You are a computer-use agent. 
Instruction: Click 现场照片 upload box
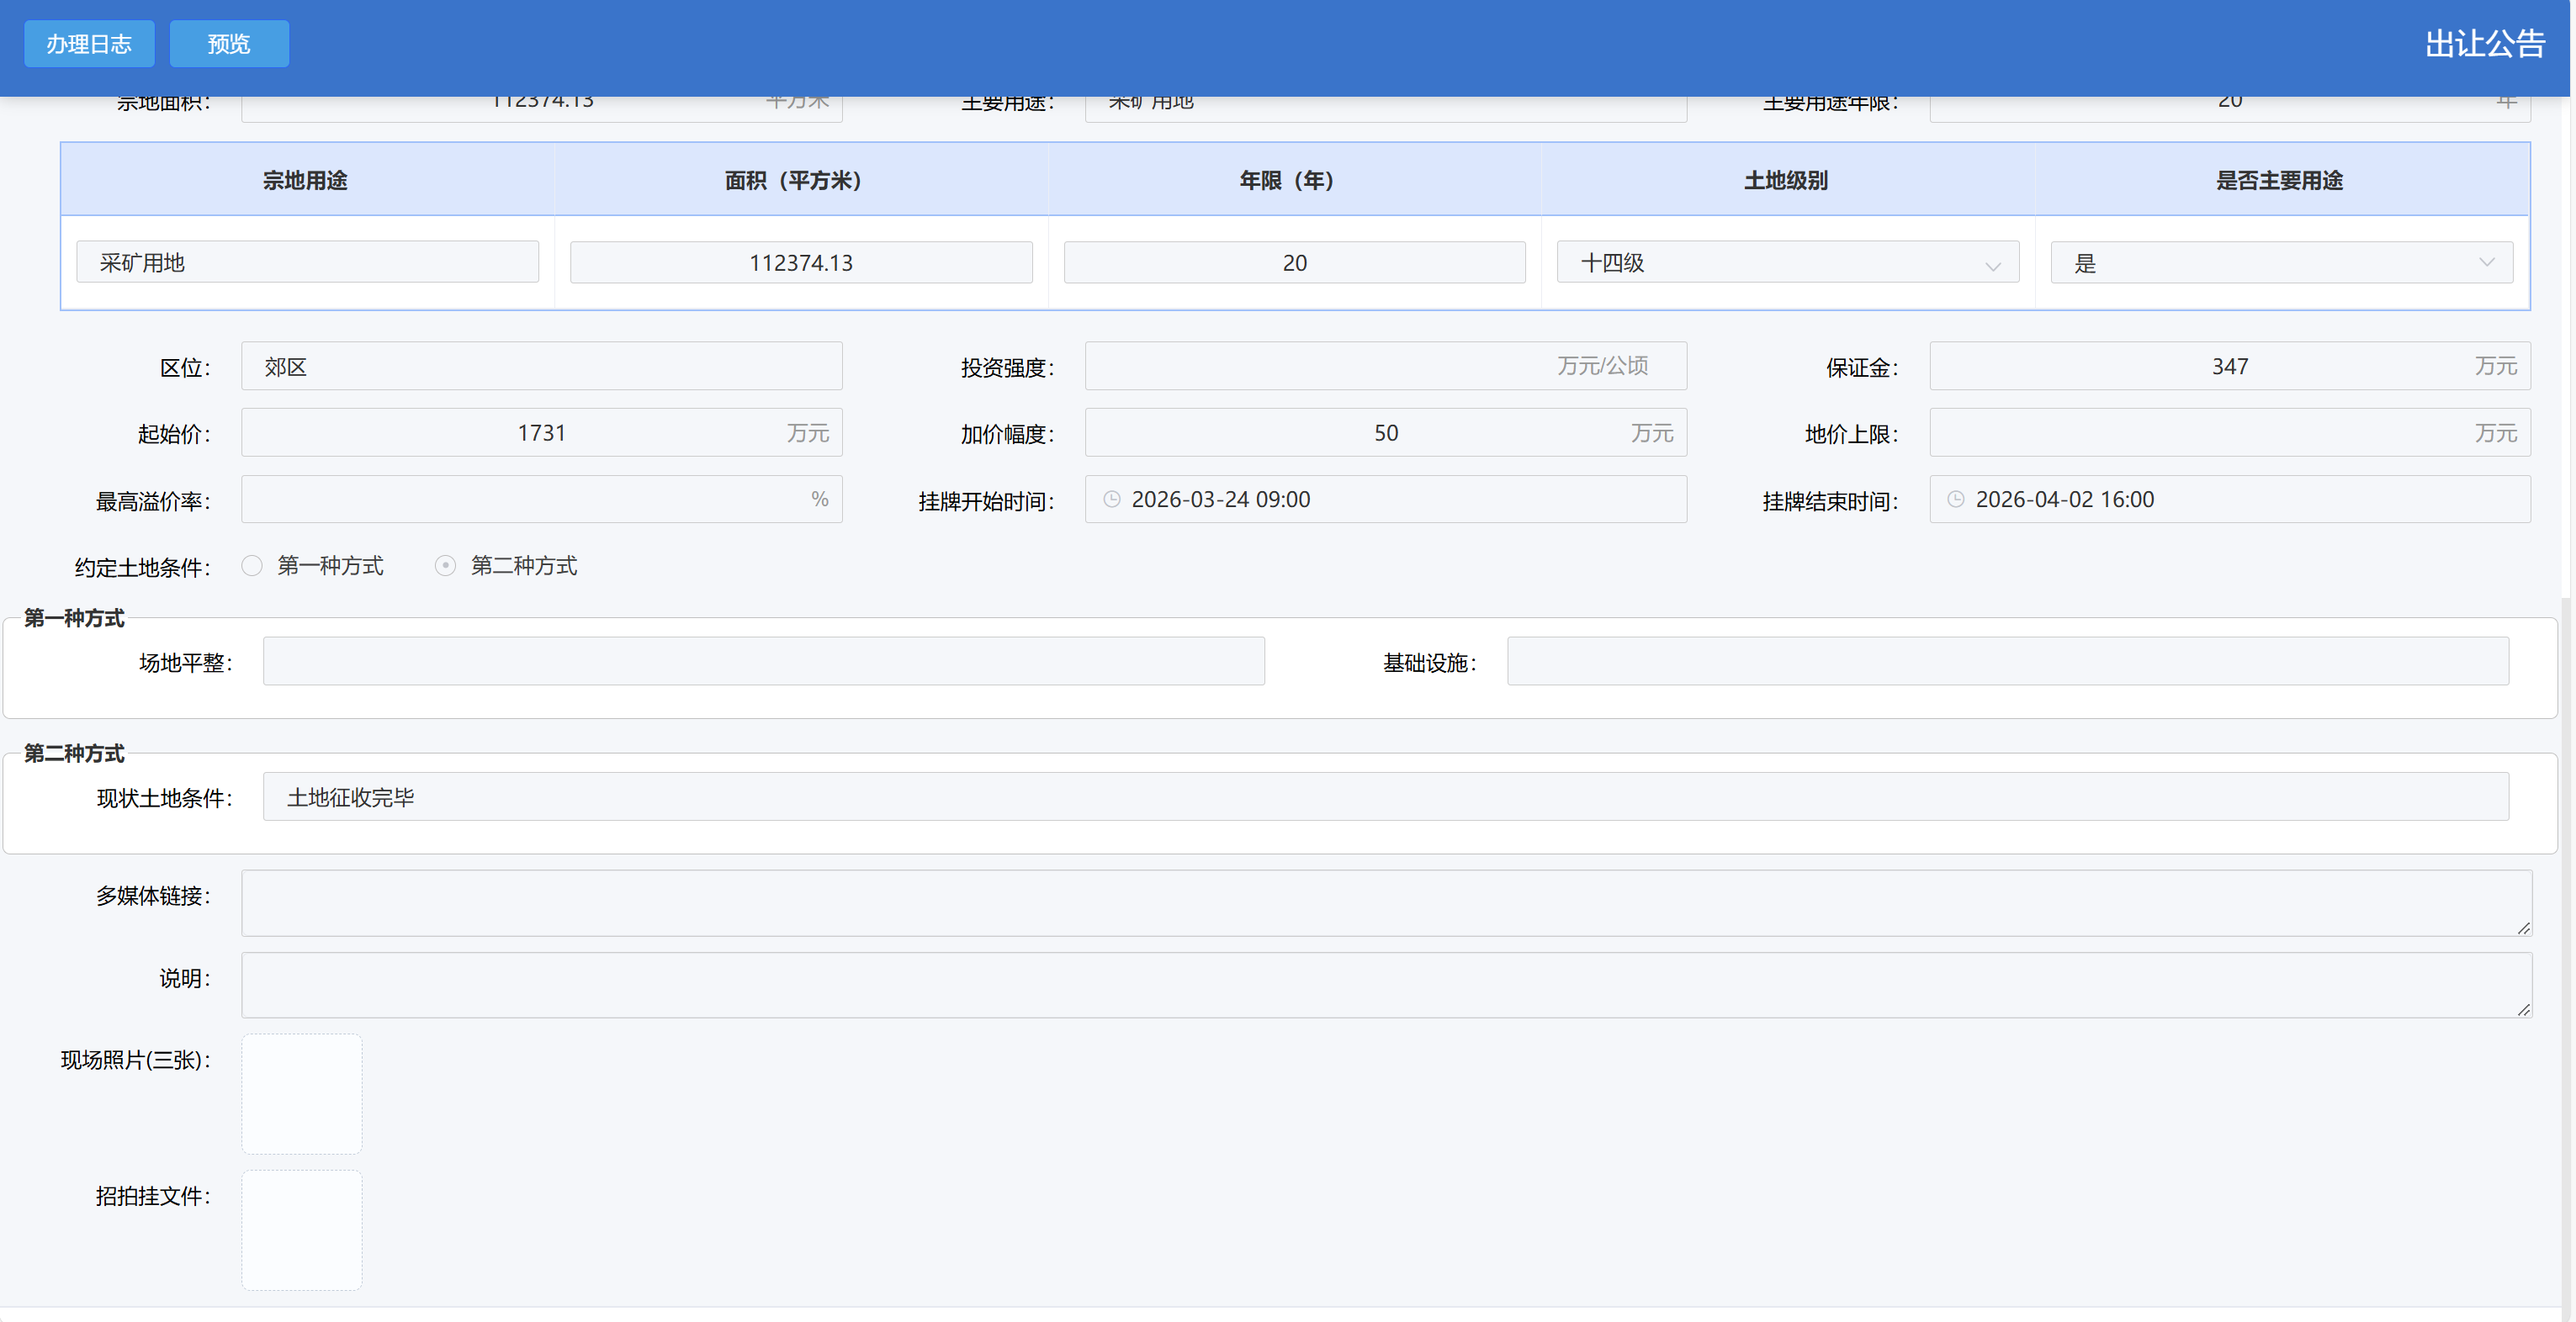tap(302, 1094)
